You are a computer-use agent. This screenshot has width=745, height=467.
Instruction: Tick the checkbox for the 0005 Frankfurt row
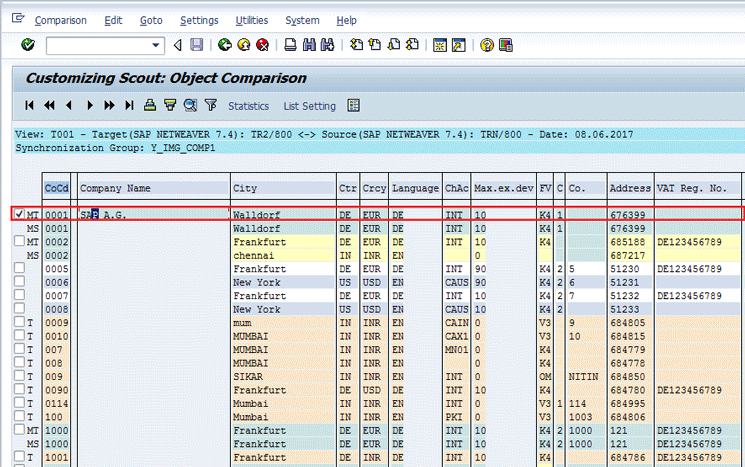coord(20,269)
